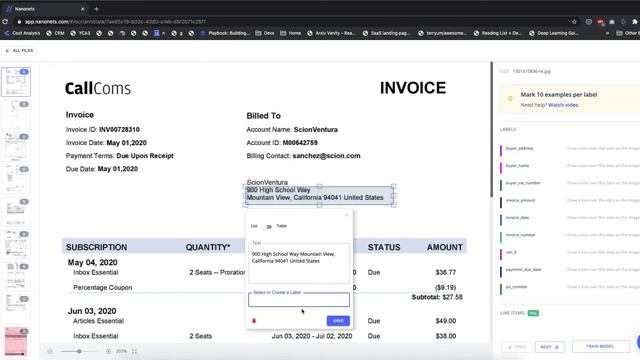Viewport: 640px width, 360px height.
Task: Click the Nanonets browser tab
Action: 45,9
